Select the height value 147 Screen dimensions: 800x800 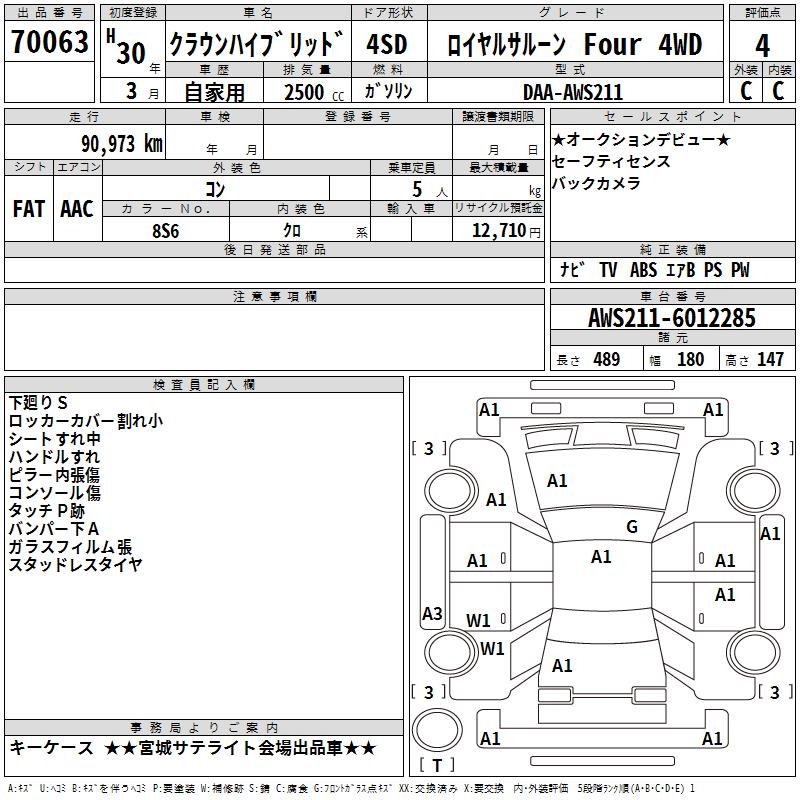pyautogui.click(x=770, y=359)
